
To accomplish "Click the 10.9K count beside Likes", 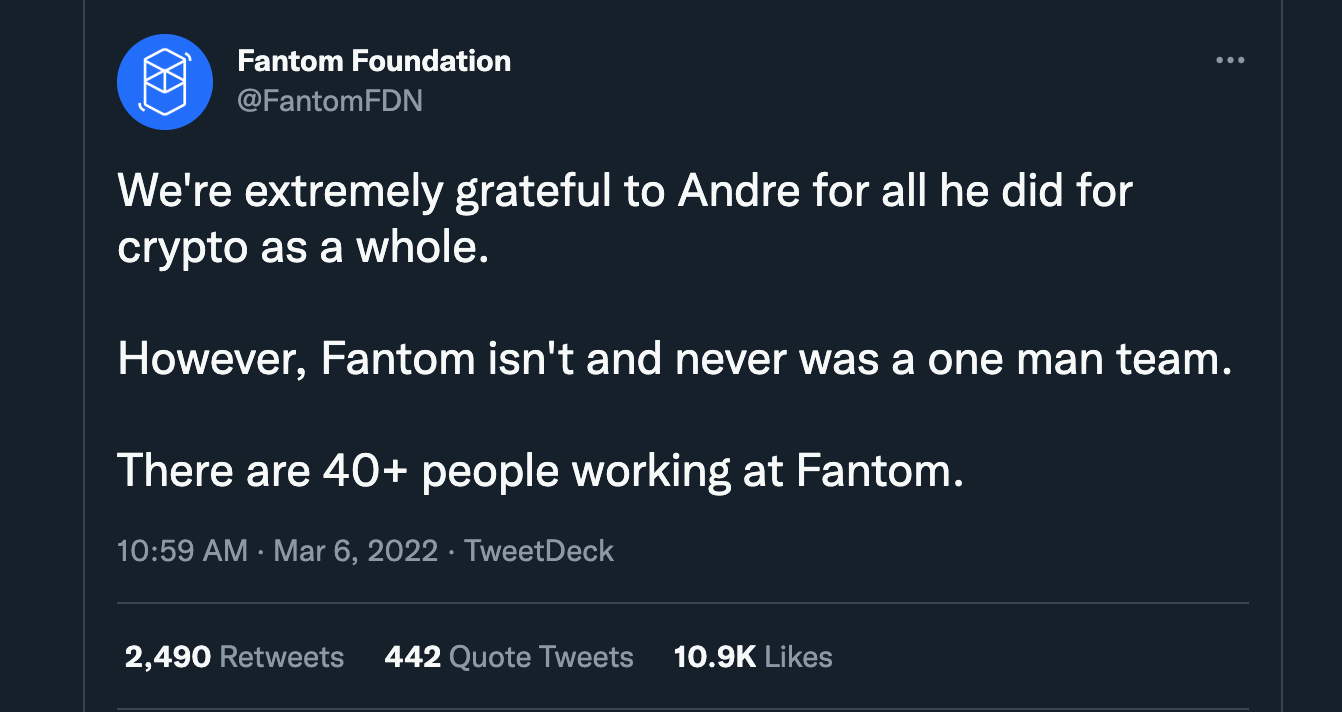I will [714, 657].
